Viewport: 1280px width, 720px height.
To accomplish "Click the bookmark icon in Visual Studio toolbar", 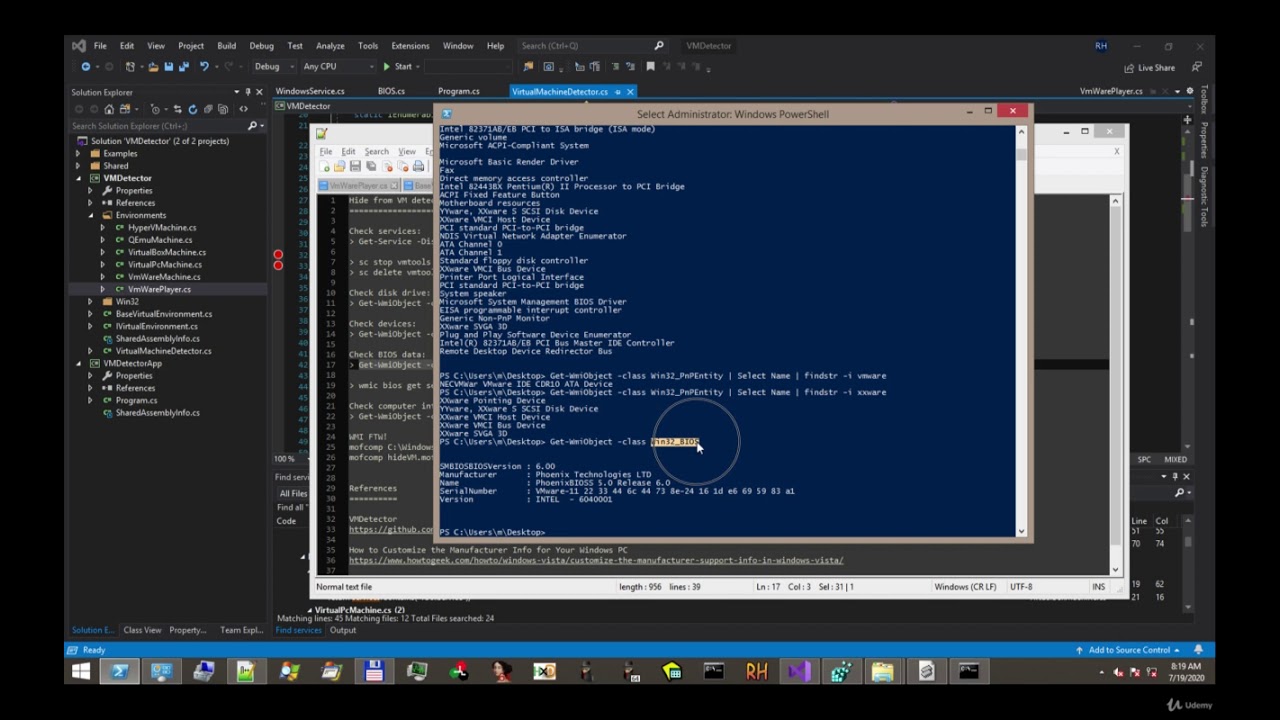I will click(x=650, y=67).
